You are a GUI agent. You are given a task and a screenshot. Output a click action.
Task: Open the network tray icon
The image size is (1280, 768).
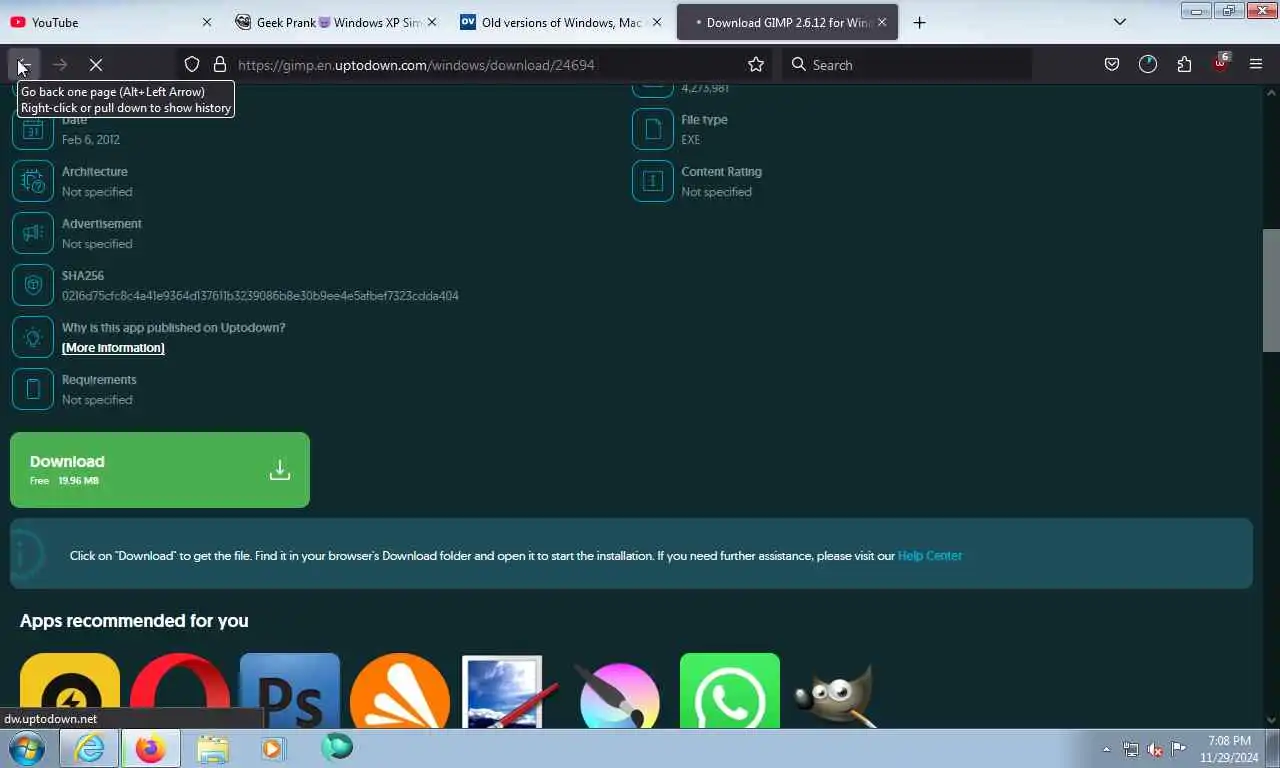tap(1130, 749)
